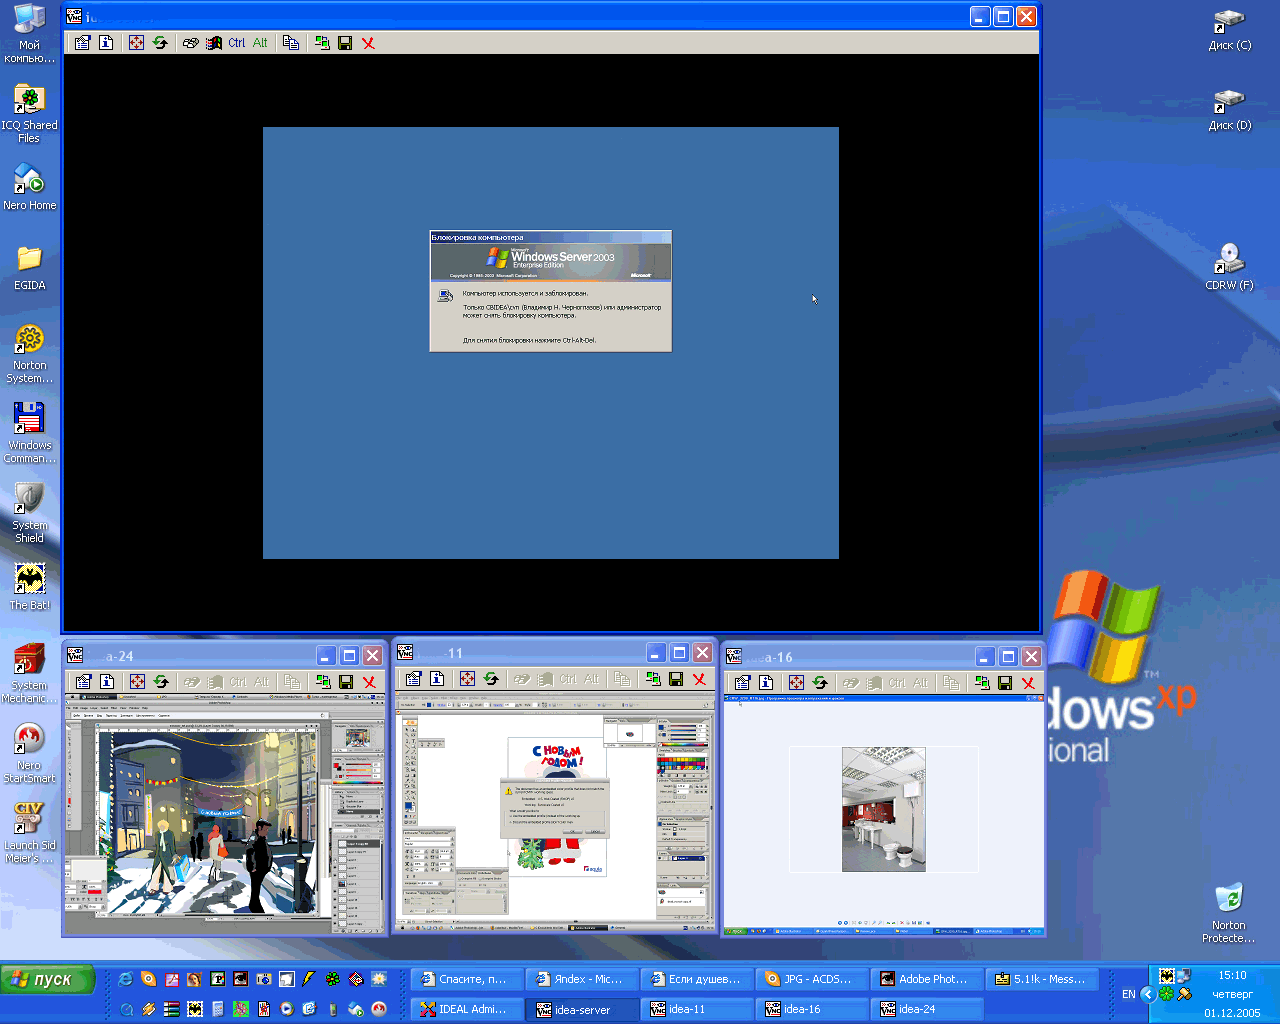The width and height of the screenshot is (1280, 1024).
Task: Launch Internet Explorer from Quick Launch bar
Action: (125, 979)
